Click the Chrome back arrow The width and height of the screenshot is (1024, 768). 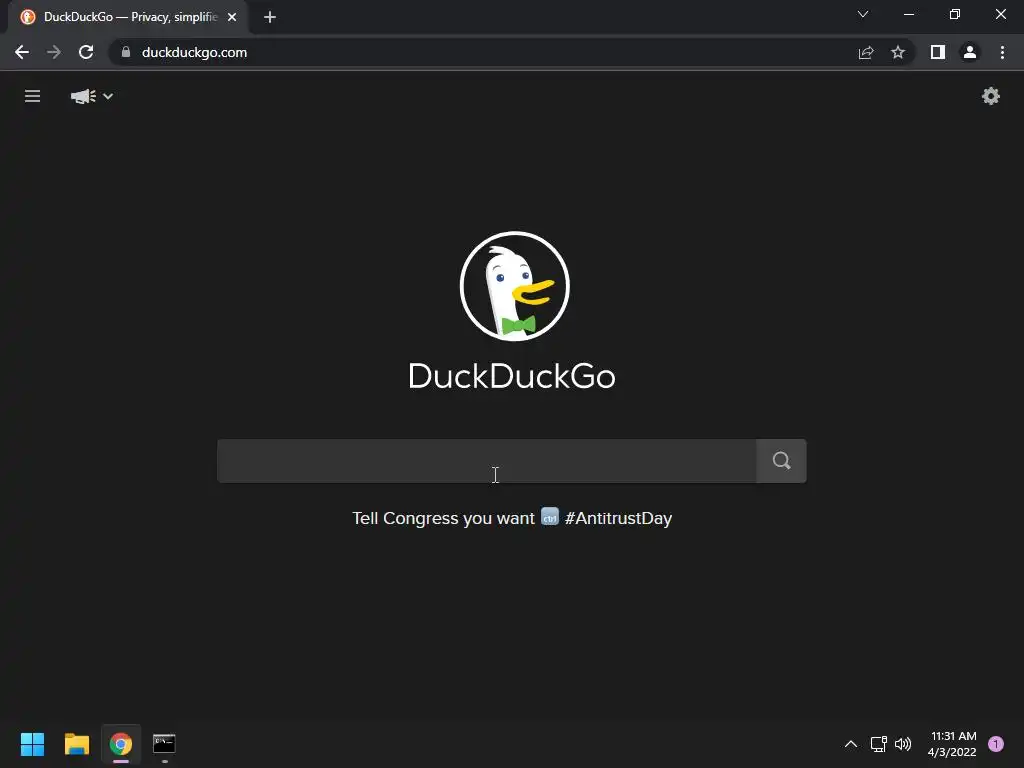tap(22, 52)
